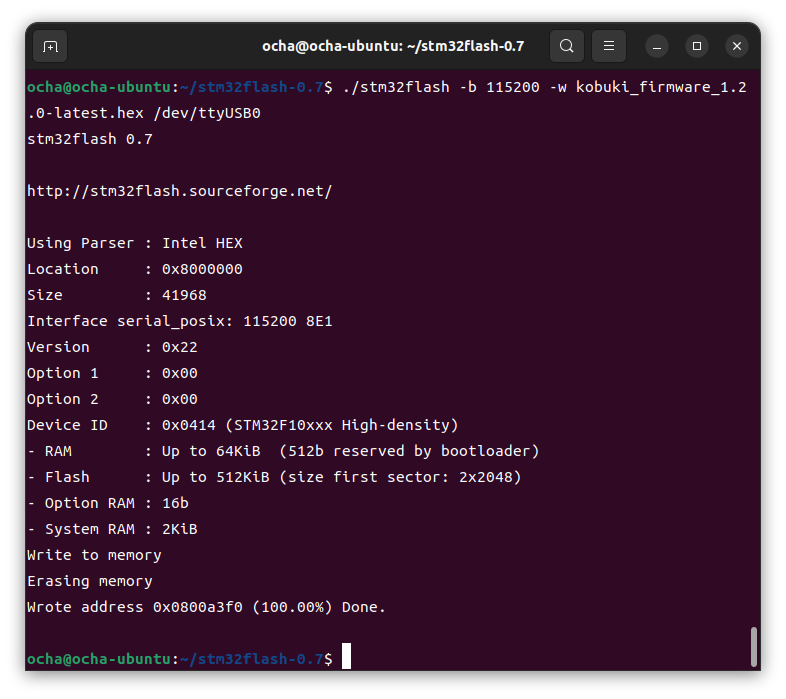Open the hamburger menu in the header
Image resolution: width=786 pixels, height=699 pixels.
pos(608,46)
